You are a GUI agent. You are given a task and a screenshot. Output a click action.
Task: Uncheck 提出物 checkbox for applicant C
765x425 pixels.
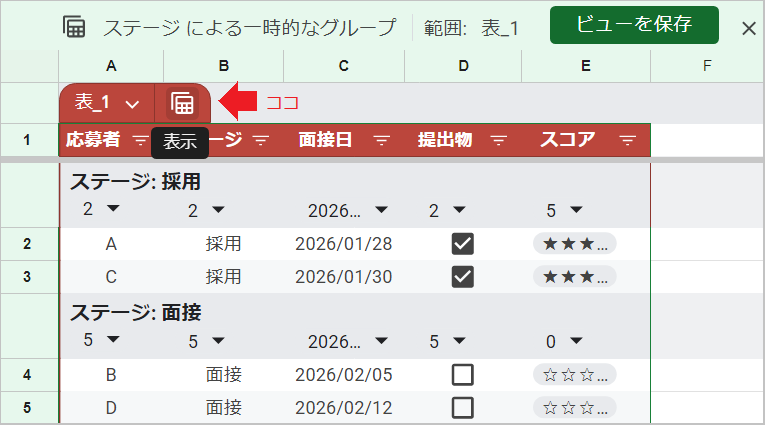[462, 277]
